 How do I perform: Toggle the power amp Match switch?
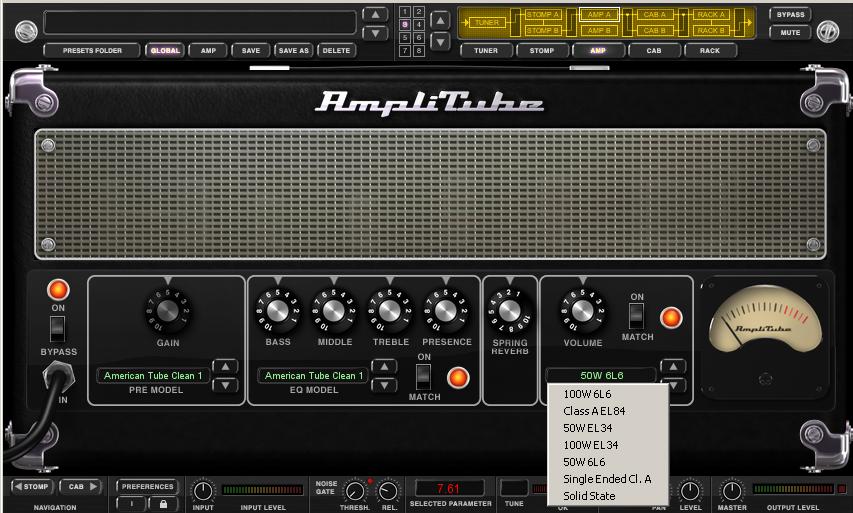point(636,316)
